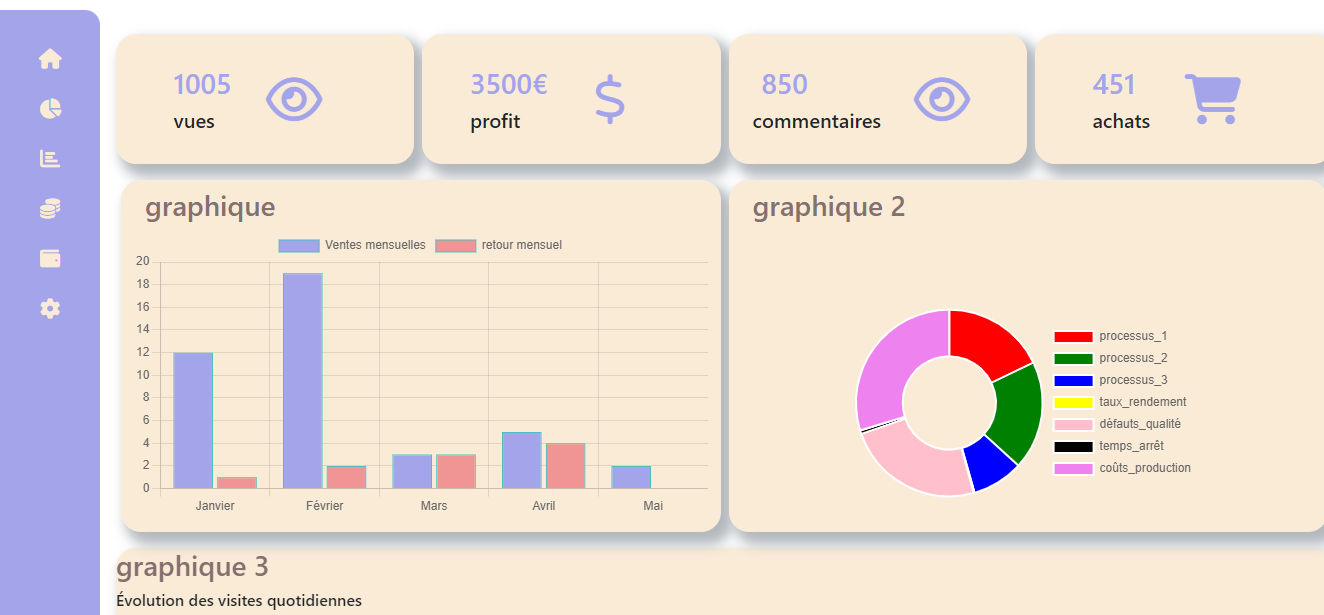Click the shopping cart achats icon
The width and height of the screenshot is (1324, 615).
click(1212, 99)
